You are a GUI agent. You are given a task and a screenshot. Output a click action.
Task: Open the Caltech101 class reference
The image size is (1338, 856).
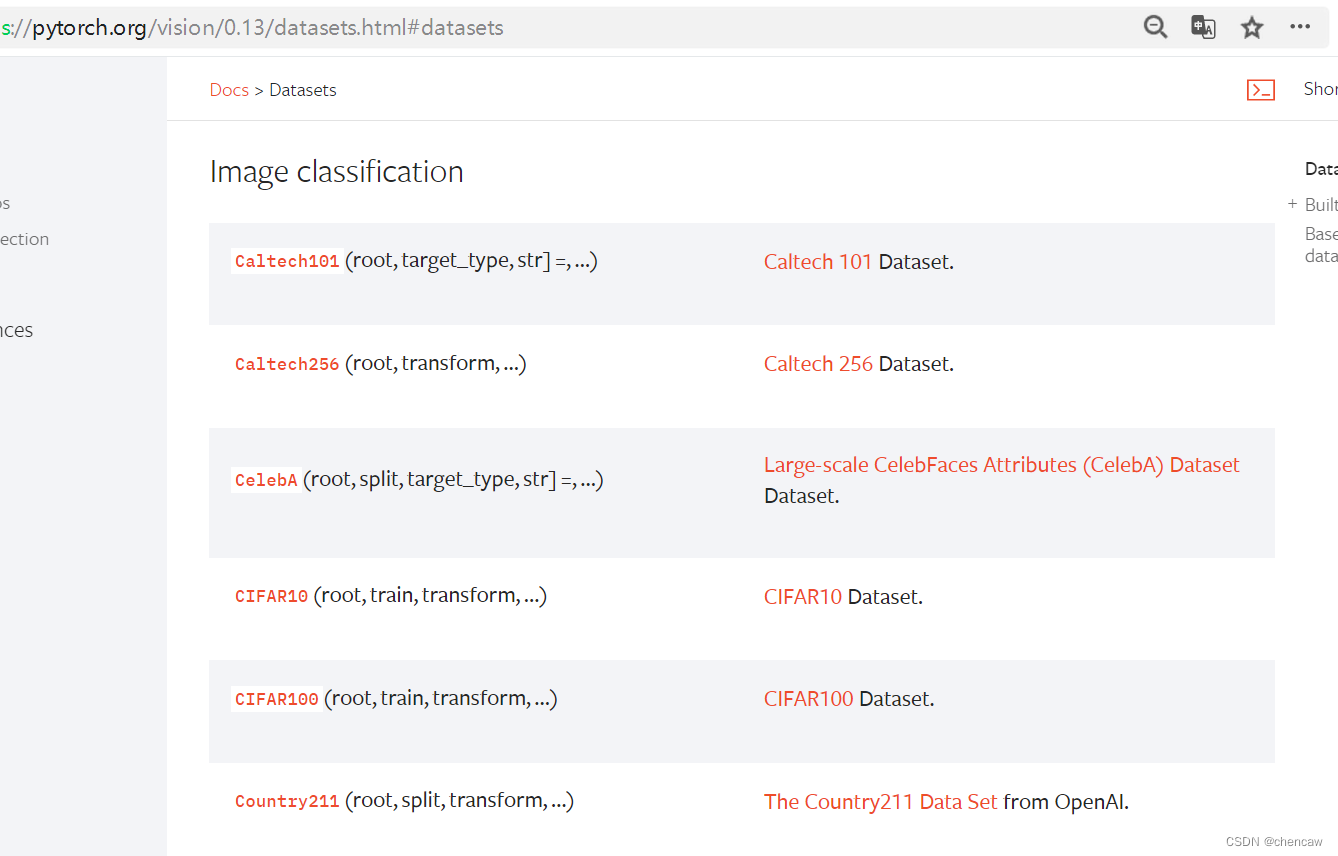(287, 262)
